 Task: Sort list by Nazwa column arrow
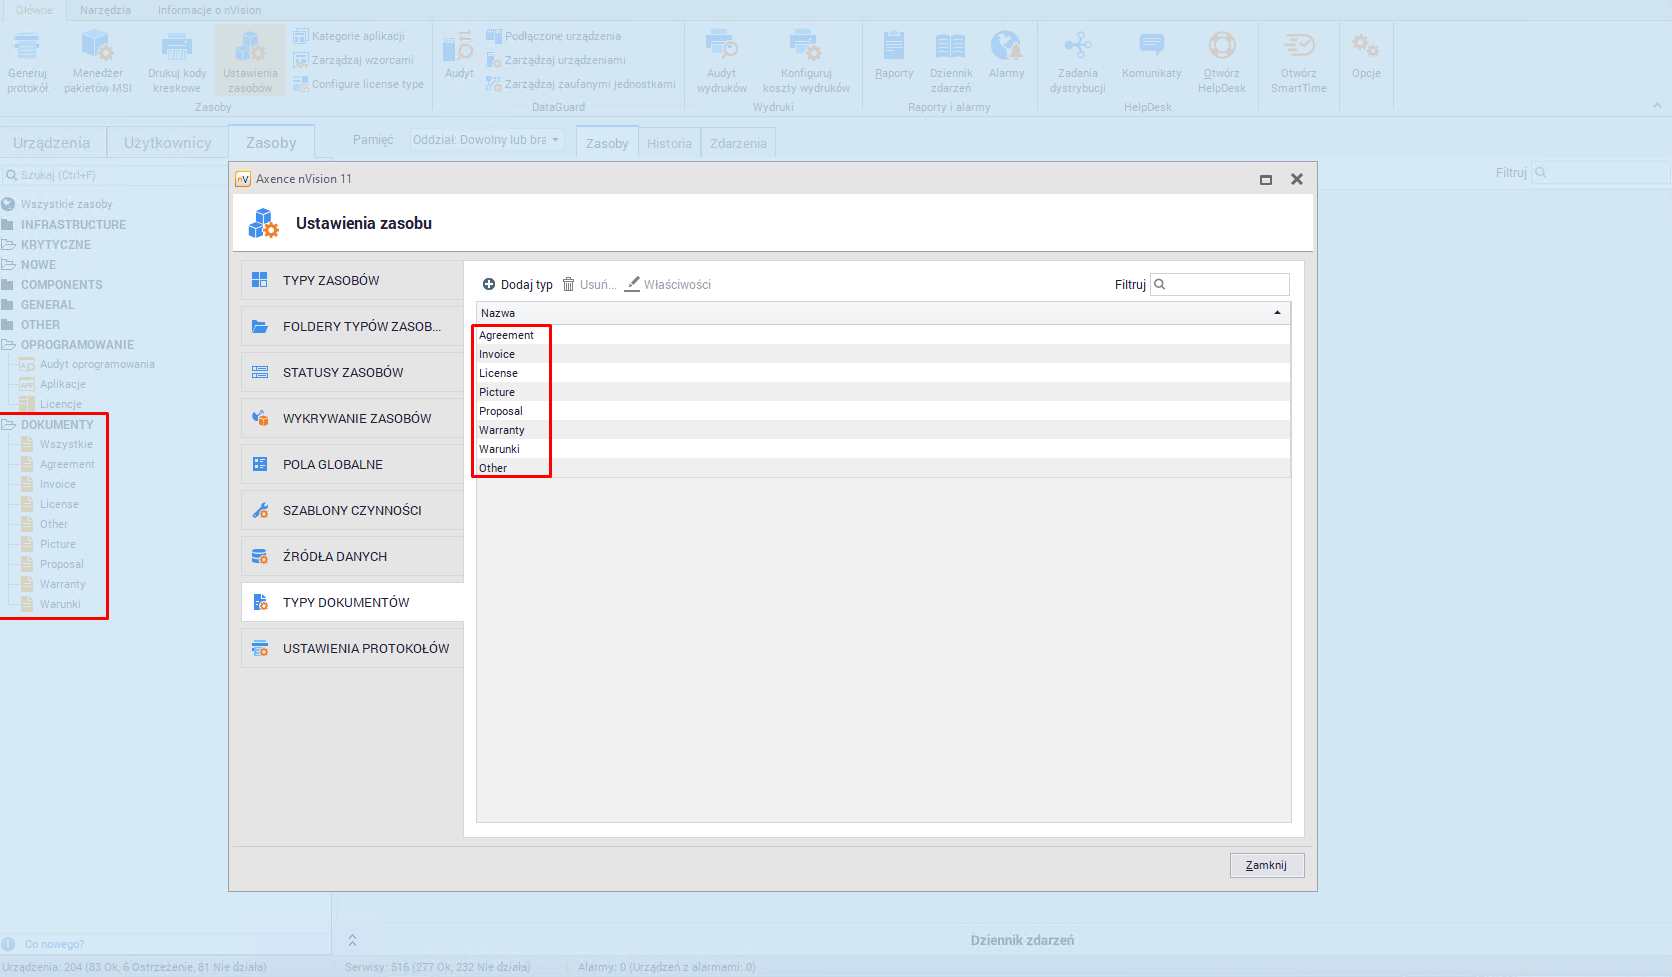1277,313
